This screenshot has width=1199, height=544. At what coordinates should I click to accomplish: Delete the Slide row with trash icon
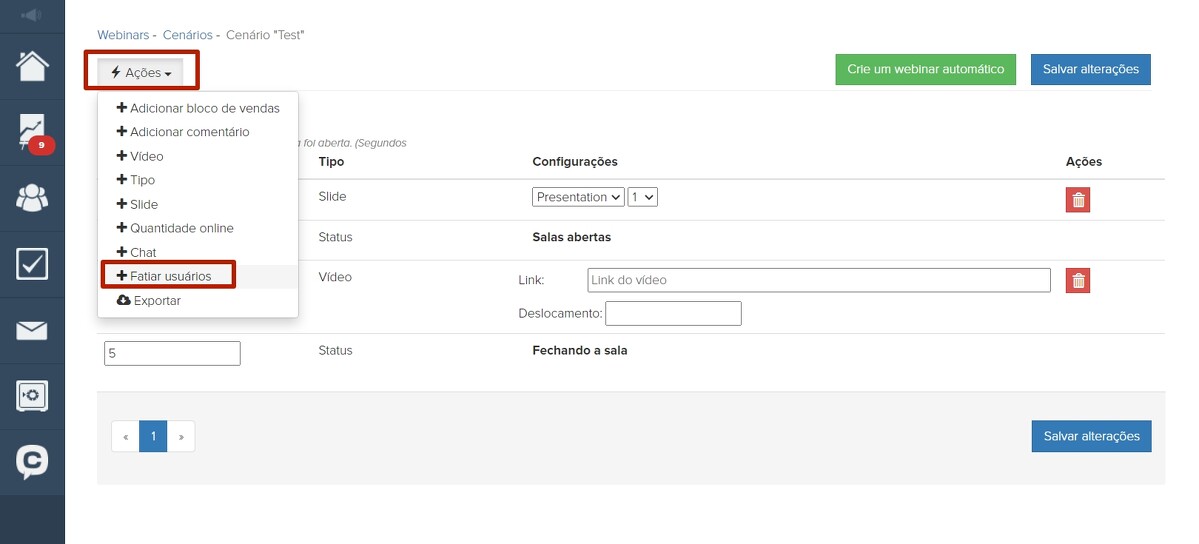click(1077, 200)
